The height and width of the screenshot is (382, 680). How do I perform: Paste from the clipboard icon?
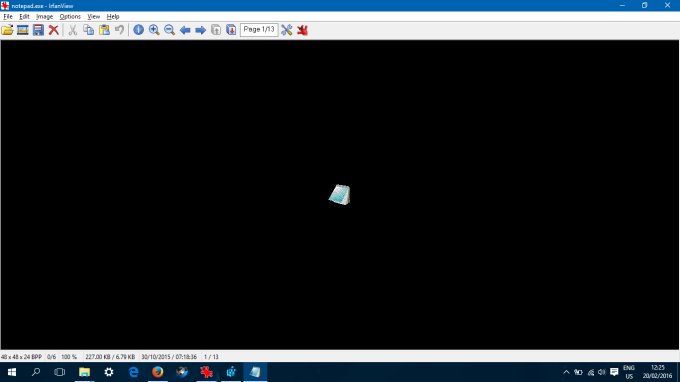104,30
